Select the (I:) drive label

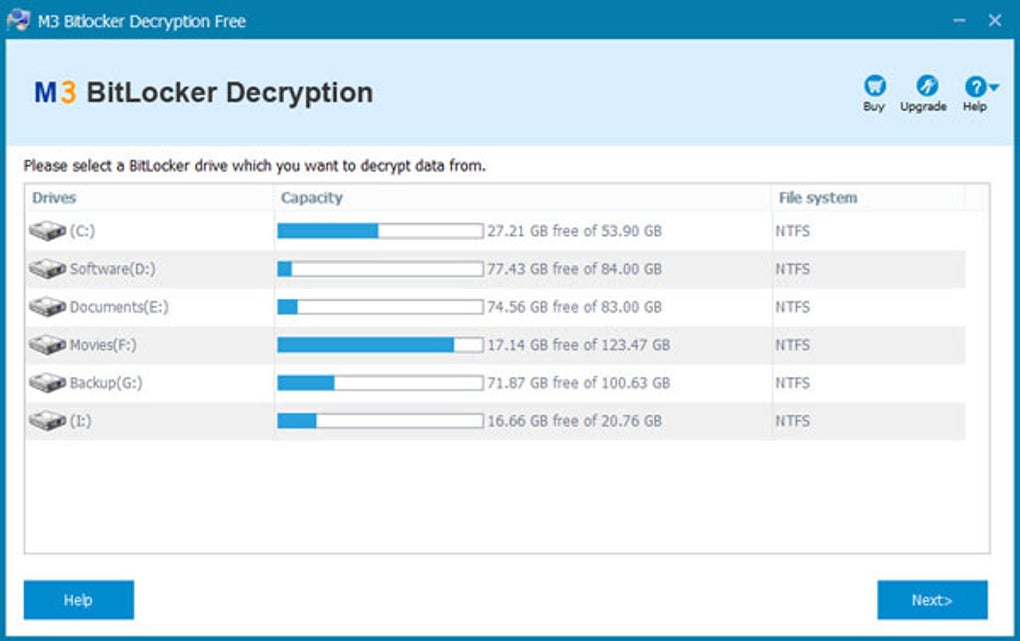(x=81, y=421)
